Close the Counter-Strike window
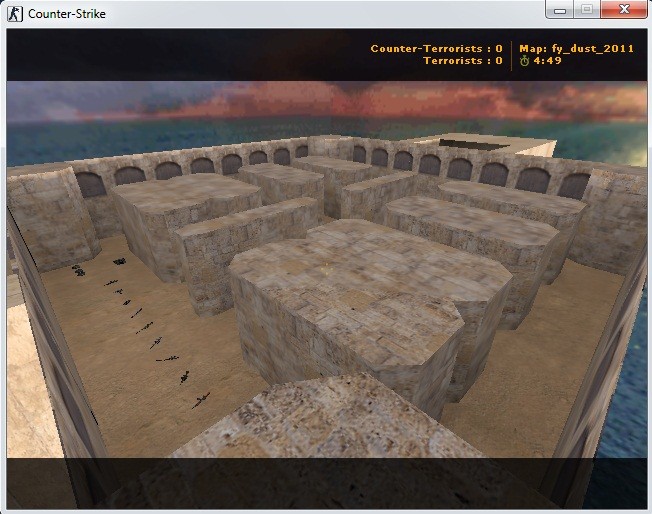Screen dimensions: 652x514 (623, 10)
